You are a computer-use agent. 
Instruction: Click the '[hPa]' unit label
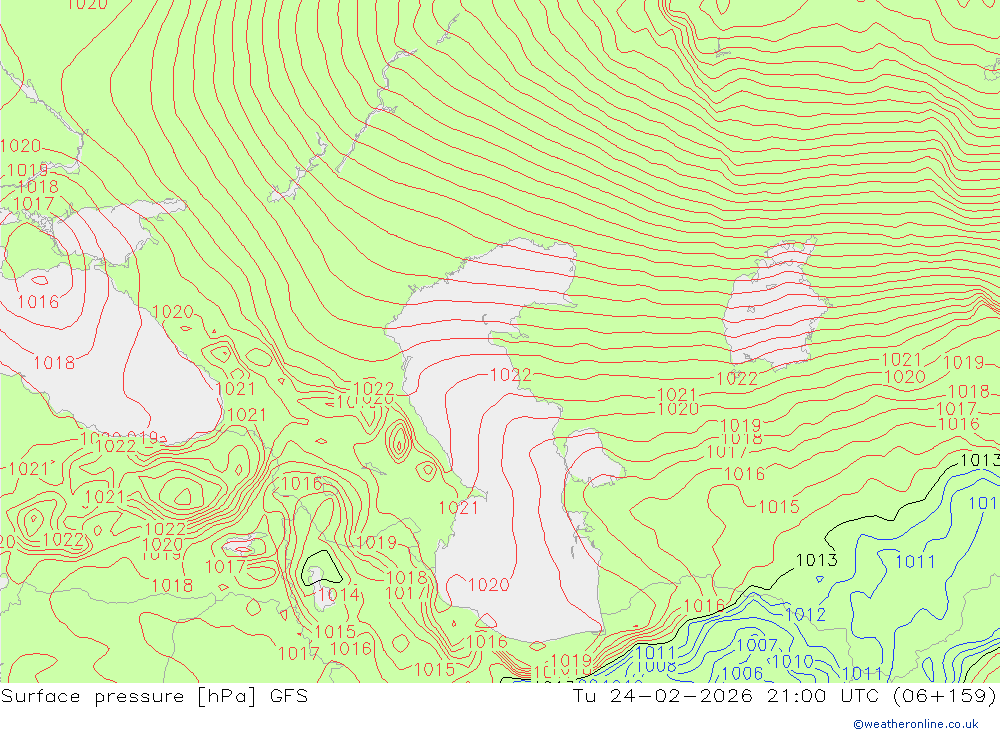[226, 696]
